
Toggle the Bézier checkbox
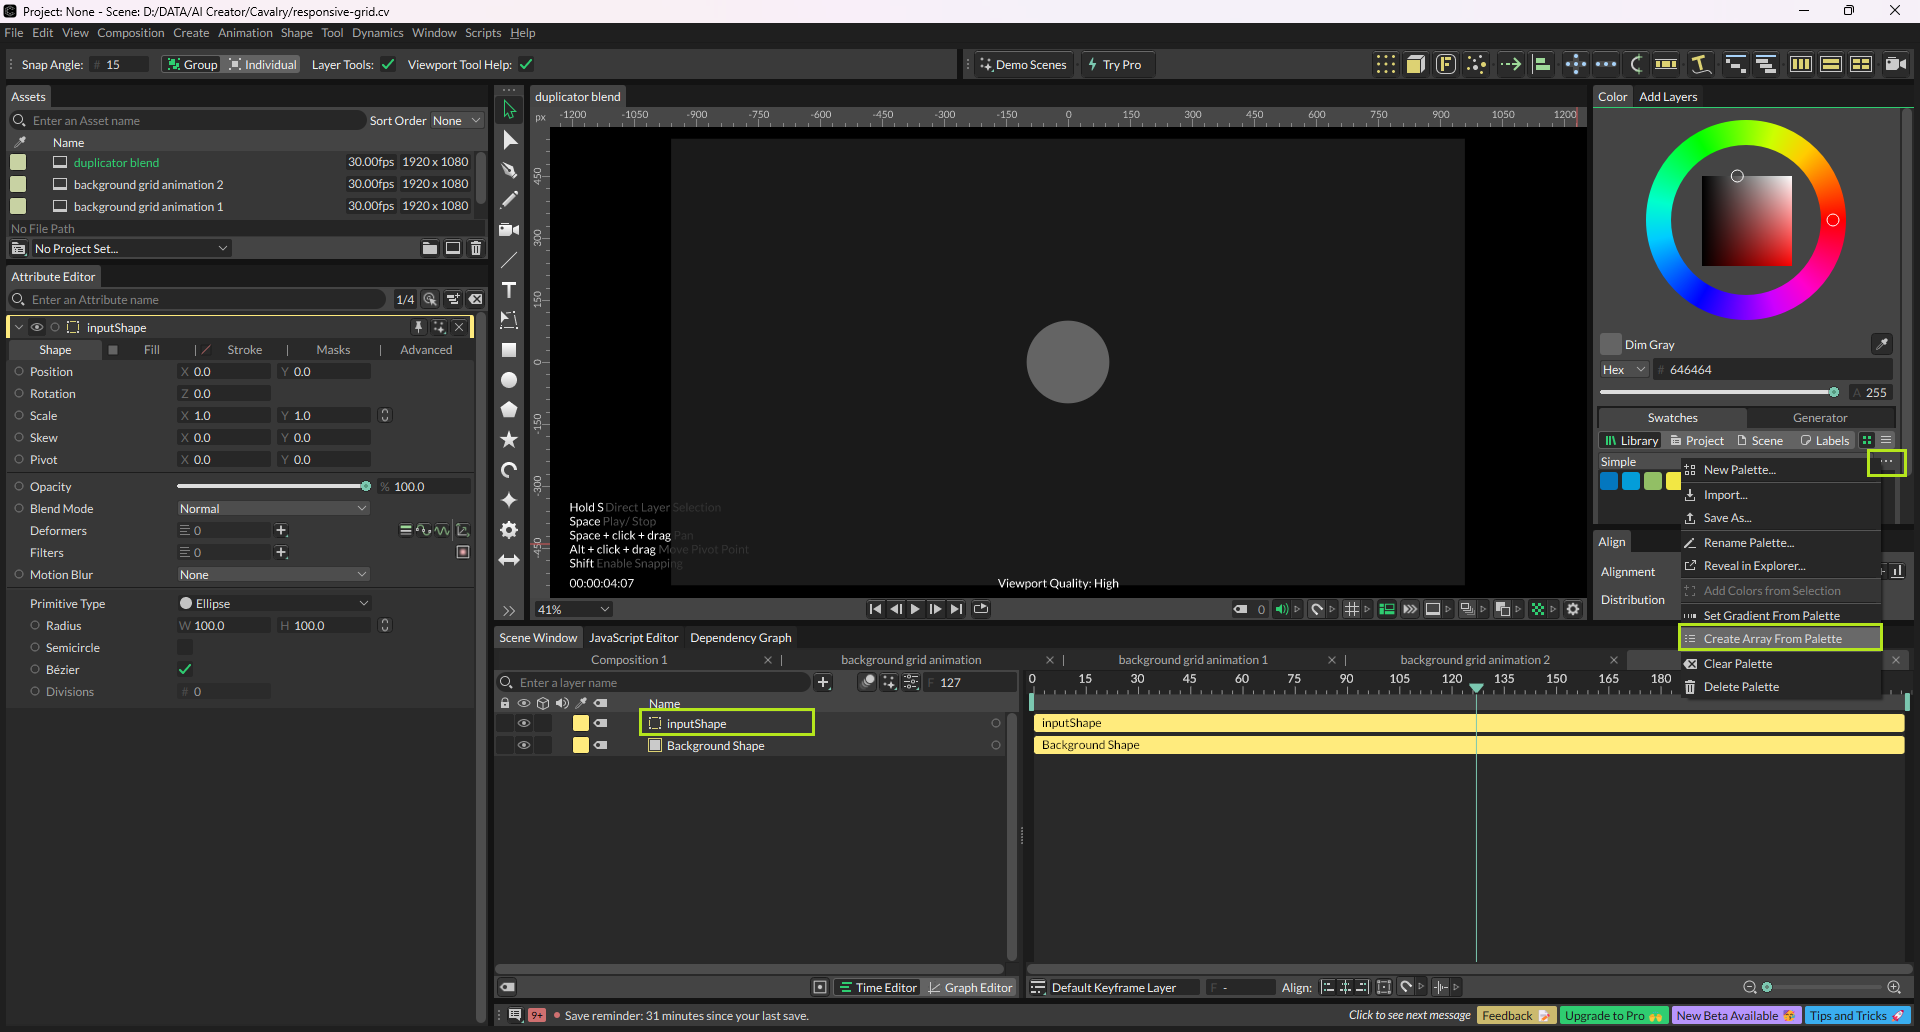coord(185,669)
